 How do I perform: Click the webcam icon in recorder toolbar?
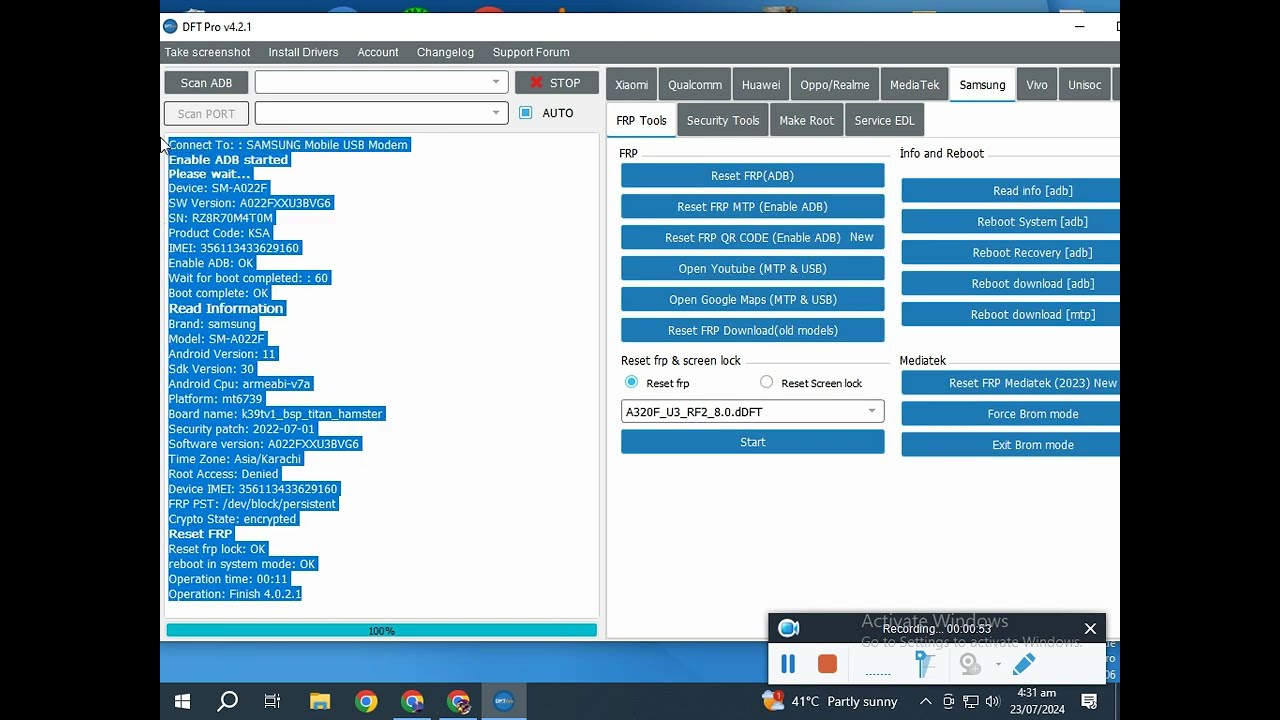click(968, 664)
